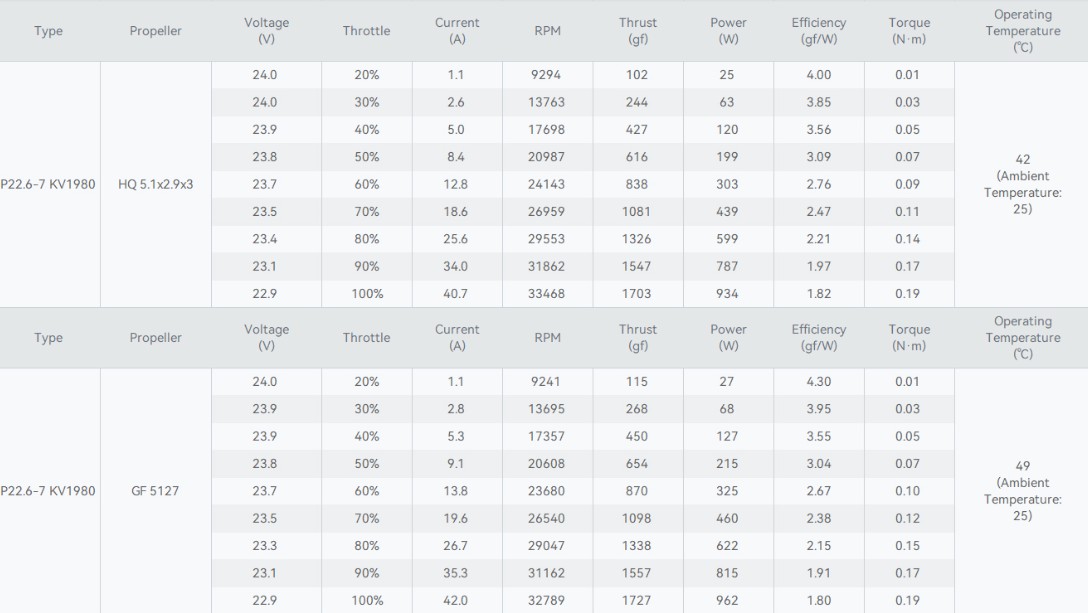Select the 2.67 efficiency cell
The image size is (1088, 613).
tap(818, 491)
